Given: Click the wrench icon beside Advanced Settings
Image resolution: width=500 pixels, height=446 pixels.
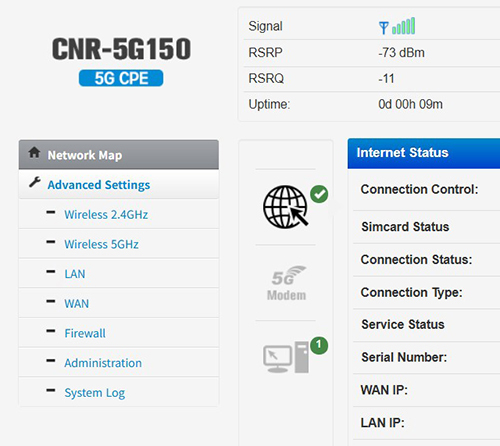Looking at the screenshot, I should tap(35, 182).
